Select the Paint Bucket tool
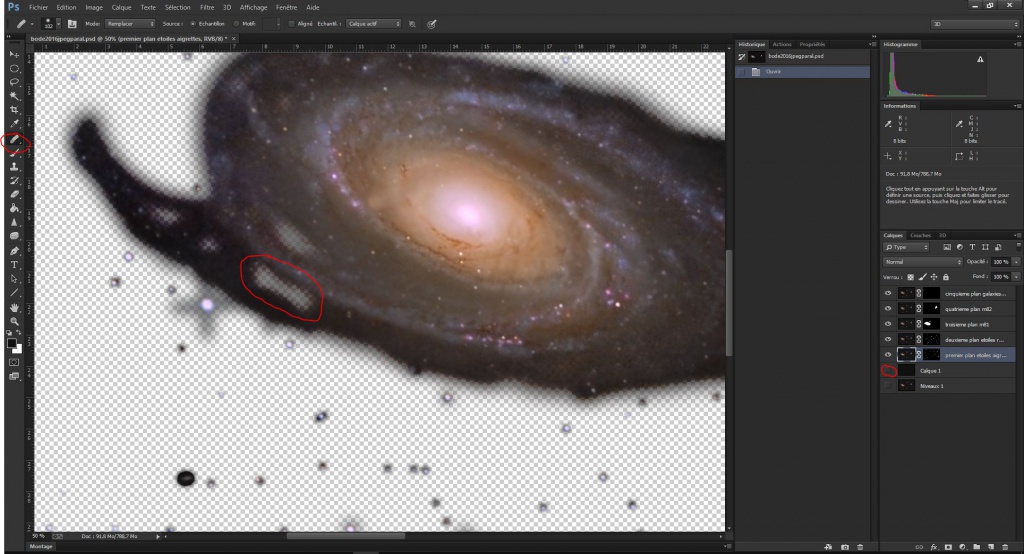The image size is (1024, 554). 14,208
